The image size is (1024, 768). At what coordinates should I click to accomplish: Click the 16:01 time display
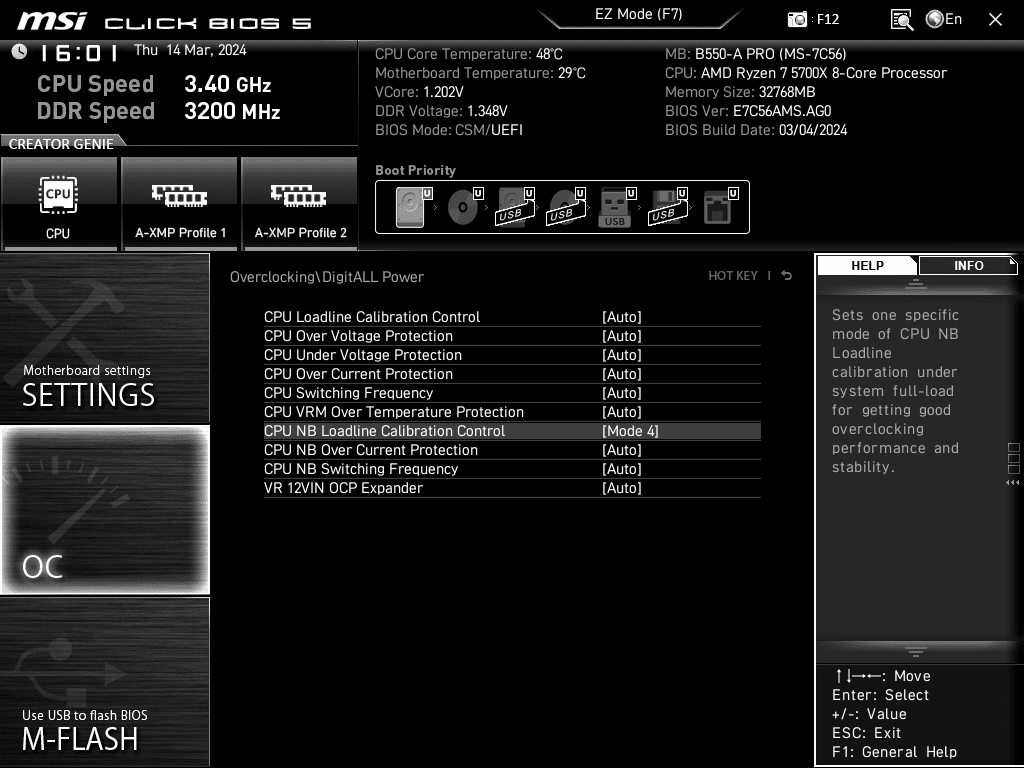[x=78, y=52]
